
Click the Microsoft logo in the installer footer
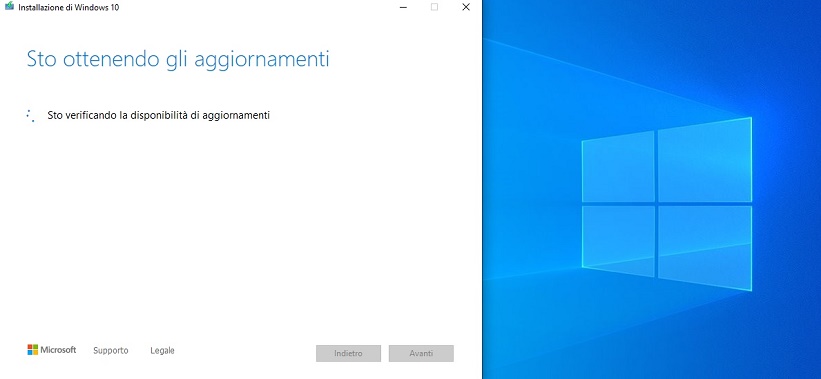(52, 350)
